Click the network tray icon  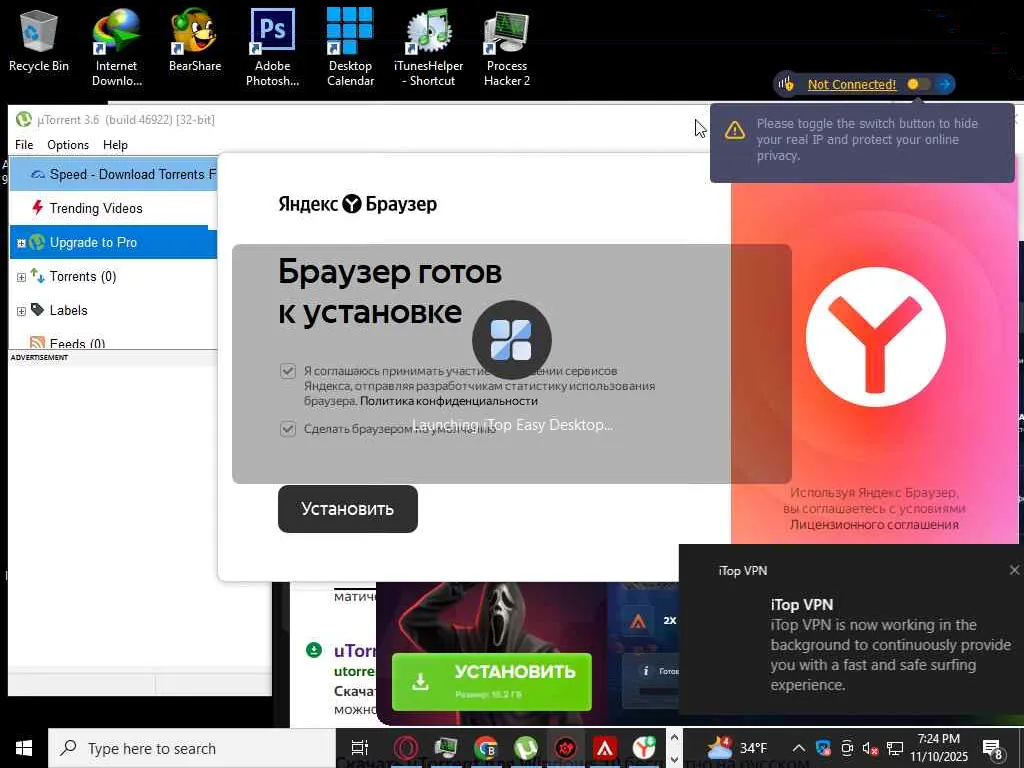(895, 748)
